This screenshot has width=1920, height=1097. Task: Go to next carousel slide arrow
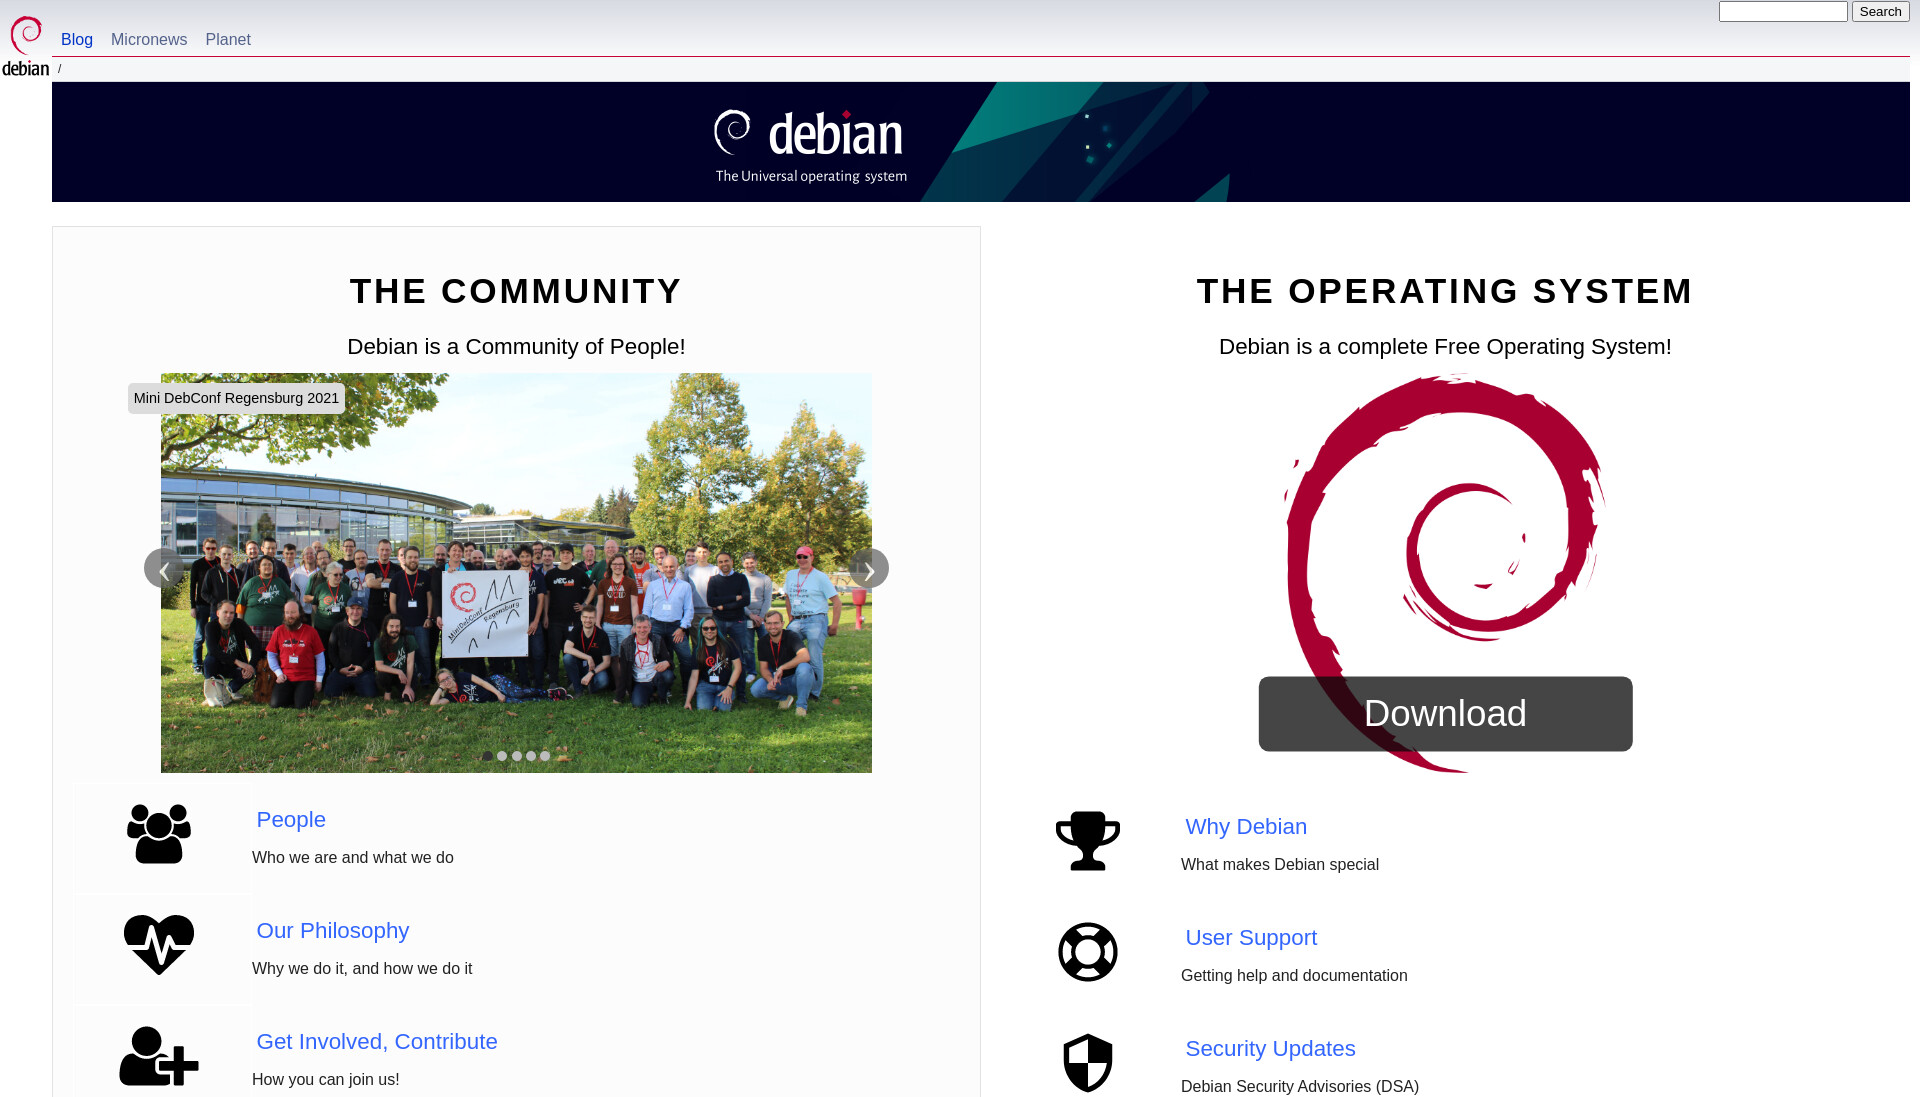click(869, 569)
